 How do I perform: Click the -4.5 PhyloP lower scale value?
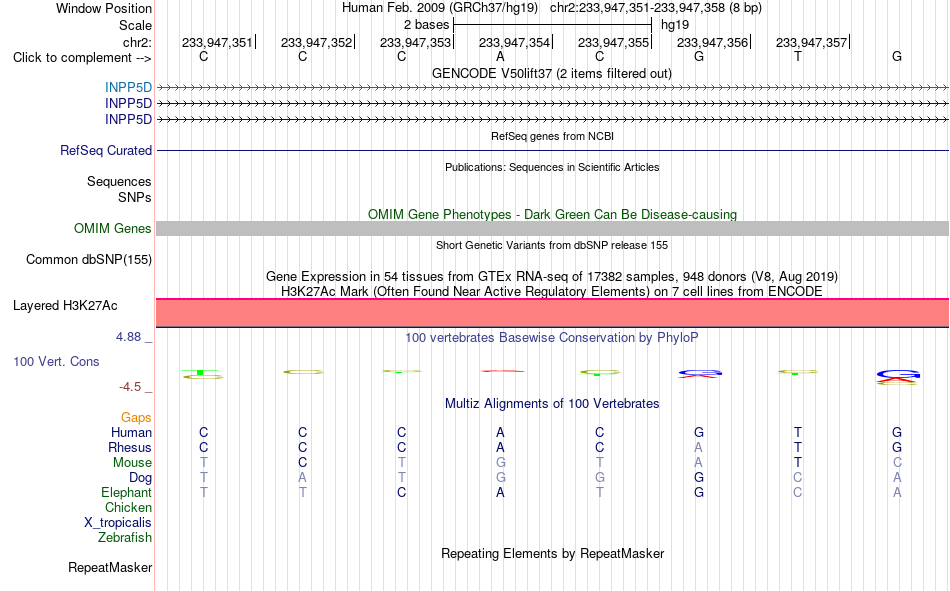[130, 387]
